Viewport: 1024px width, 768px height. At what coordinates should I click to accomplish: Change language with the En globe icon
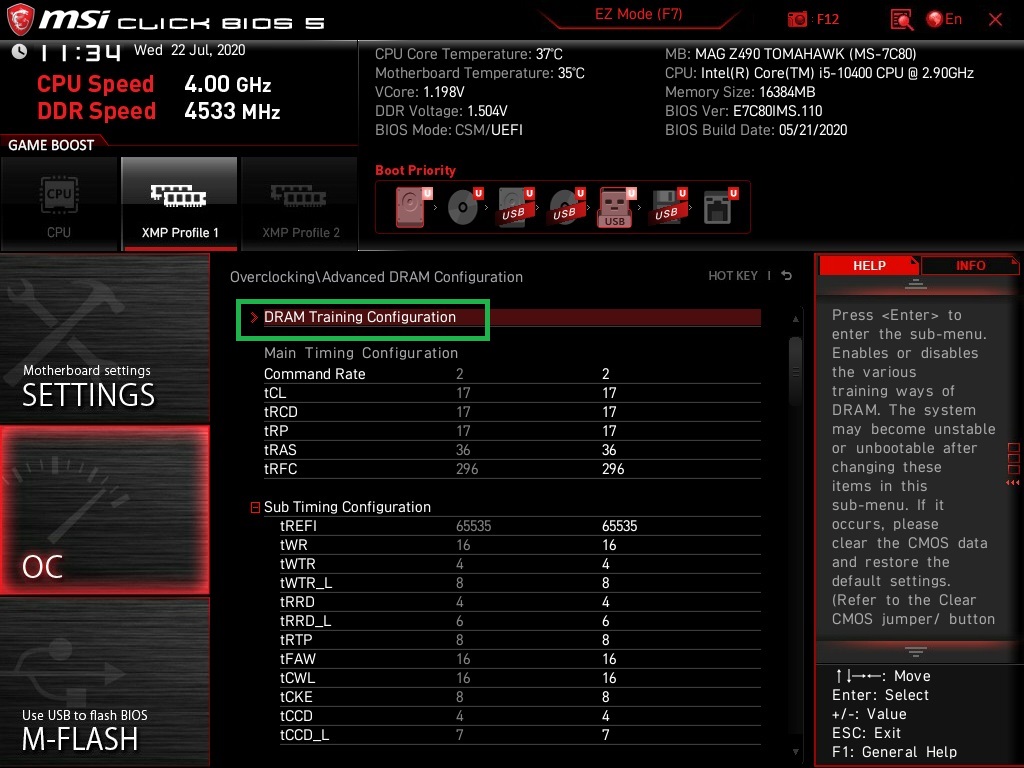click(x=944, y=20)
